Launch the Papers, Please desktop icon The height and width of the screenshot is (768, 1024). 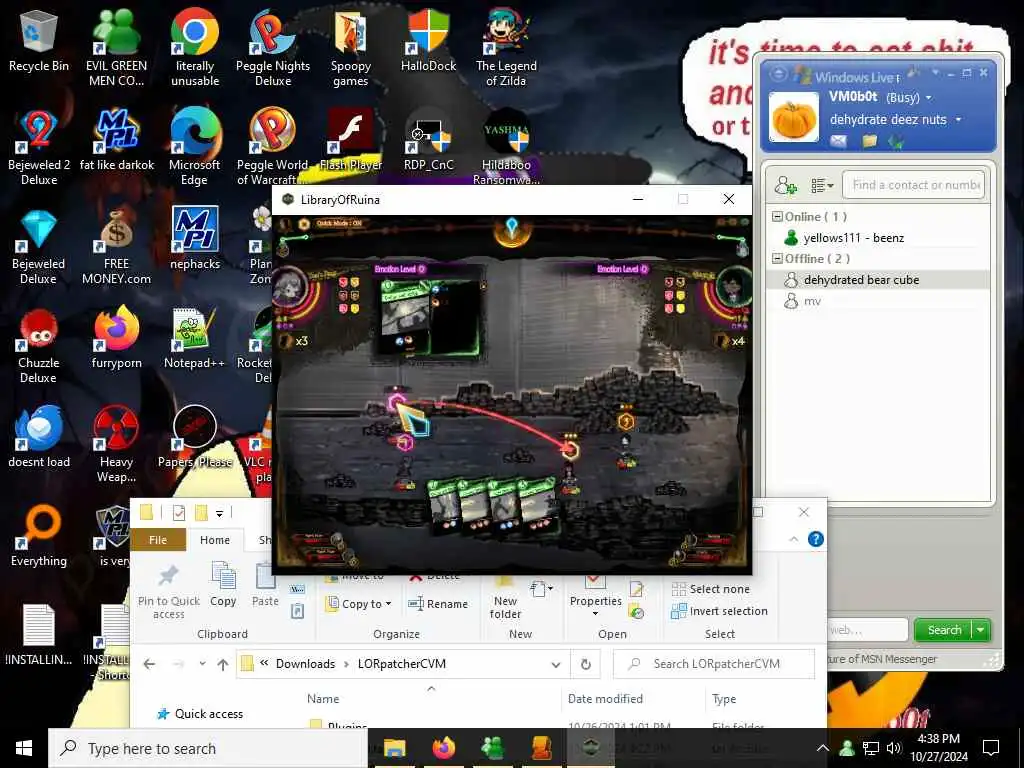coord(195,438)
